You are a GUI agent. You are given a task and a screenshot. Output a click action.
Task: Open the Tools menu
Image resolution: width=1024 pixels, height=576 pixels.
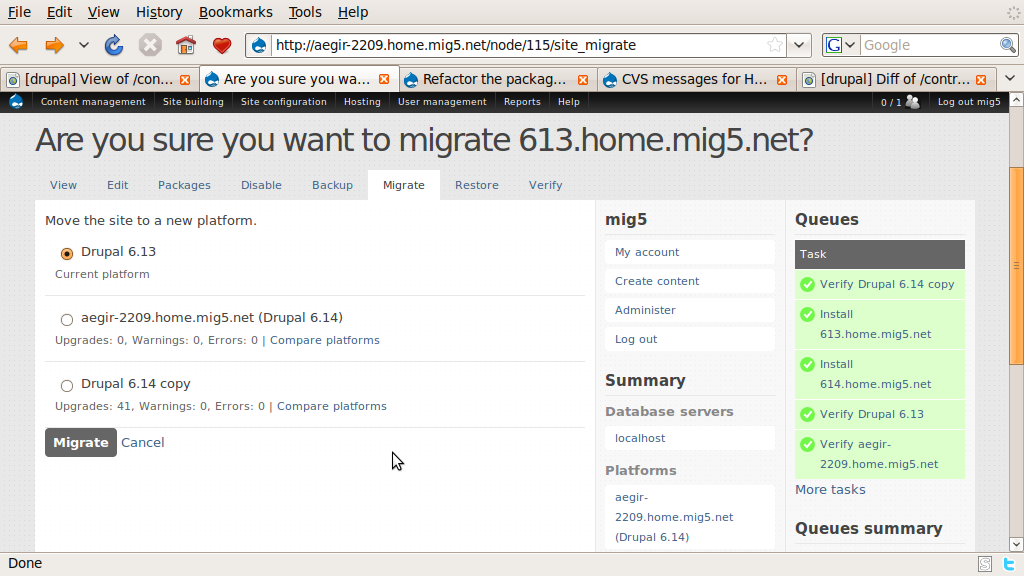click(305, 12)
